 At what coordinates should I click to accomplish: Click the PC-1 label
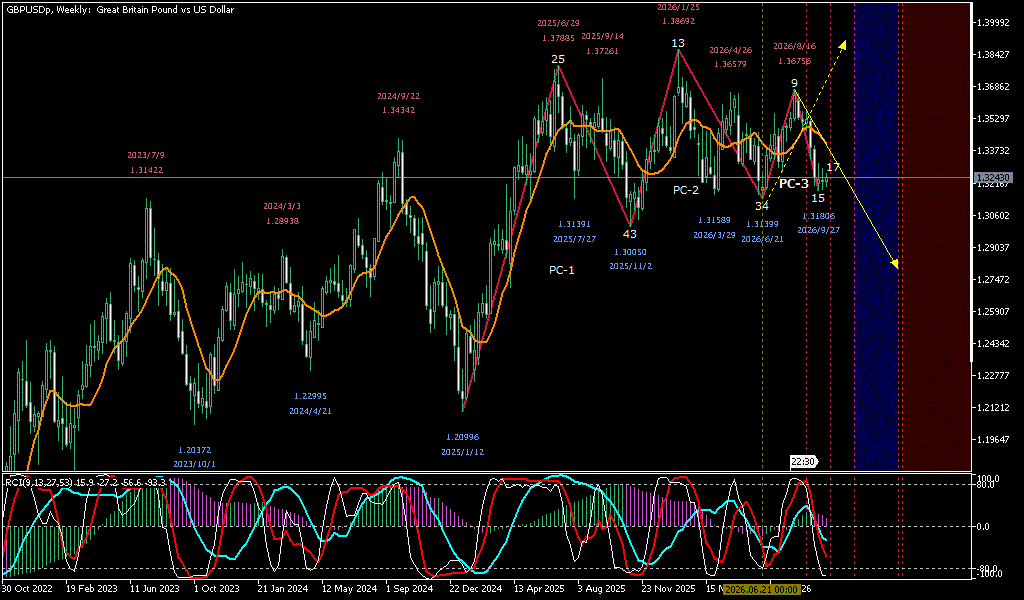pos(562,270)
